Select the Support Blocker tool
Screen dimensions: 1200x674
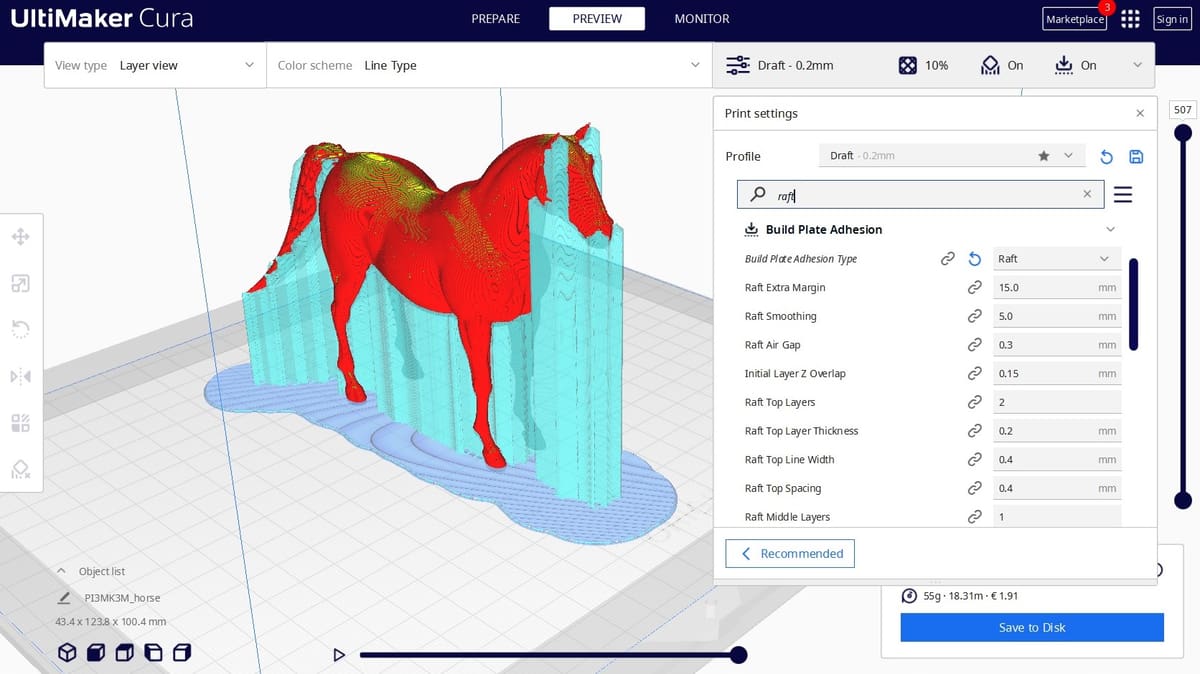pyautogui.click(x=20, y=468)
